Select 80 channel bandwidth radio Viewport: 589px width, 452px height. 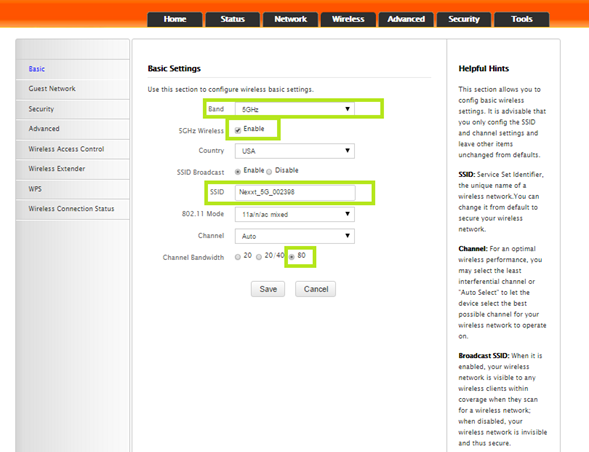(x=292, y=257)
